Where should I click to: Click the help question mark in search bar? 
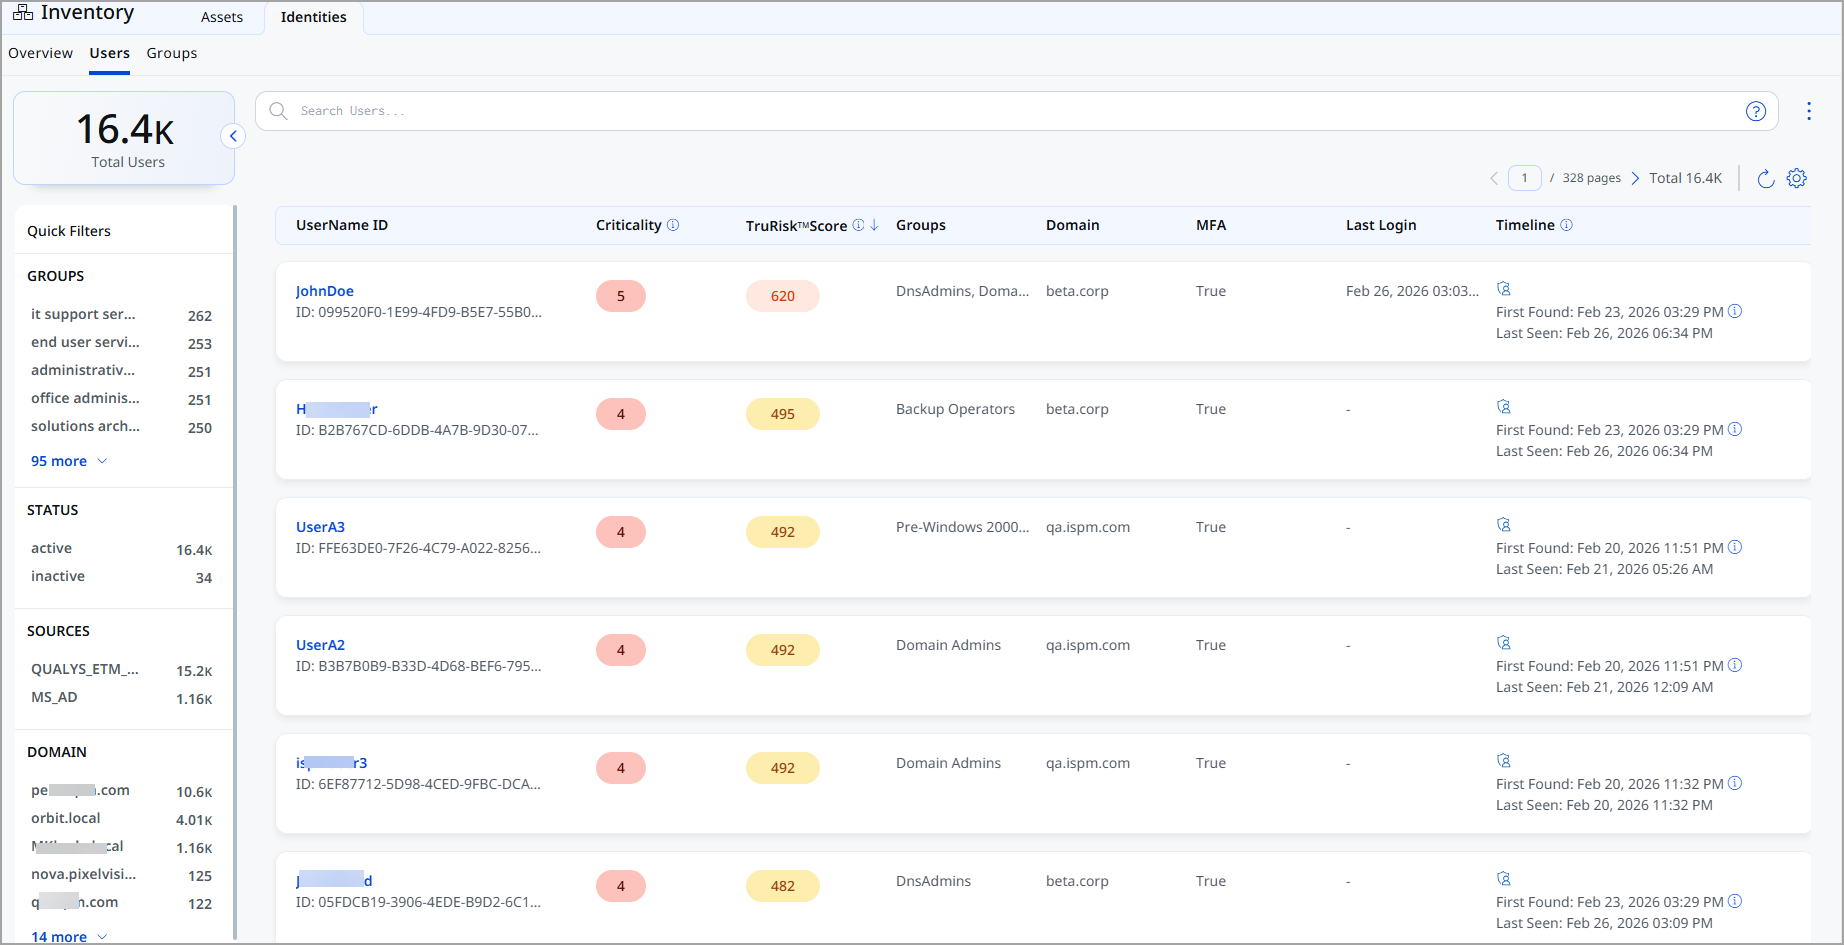[x=1755, y=111]
